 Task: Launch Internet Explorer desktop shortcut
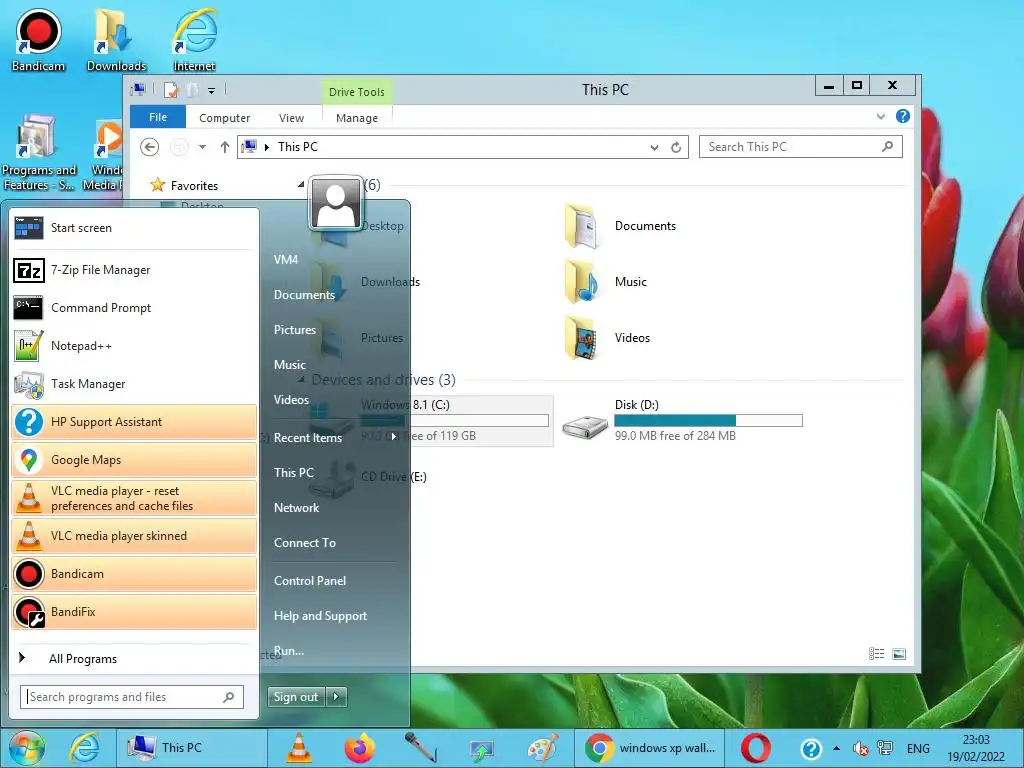pos(194,40)
